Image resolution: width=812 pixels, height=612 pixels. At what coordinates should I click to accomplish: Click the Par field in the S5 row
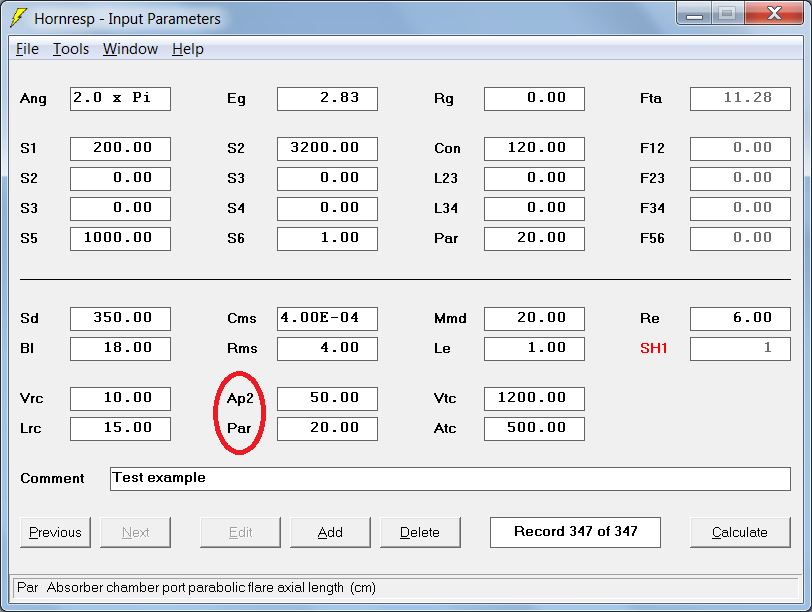click(534, 239)
